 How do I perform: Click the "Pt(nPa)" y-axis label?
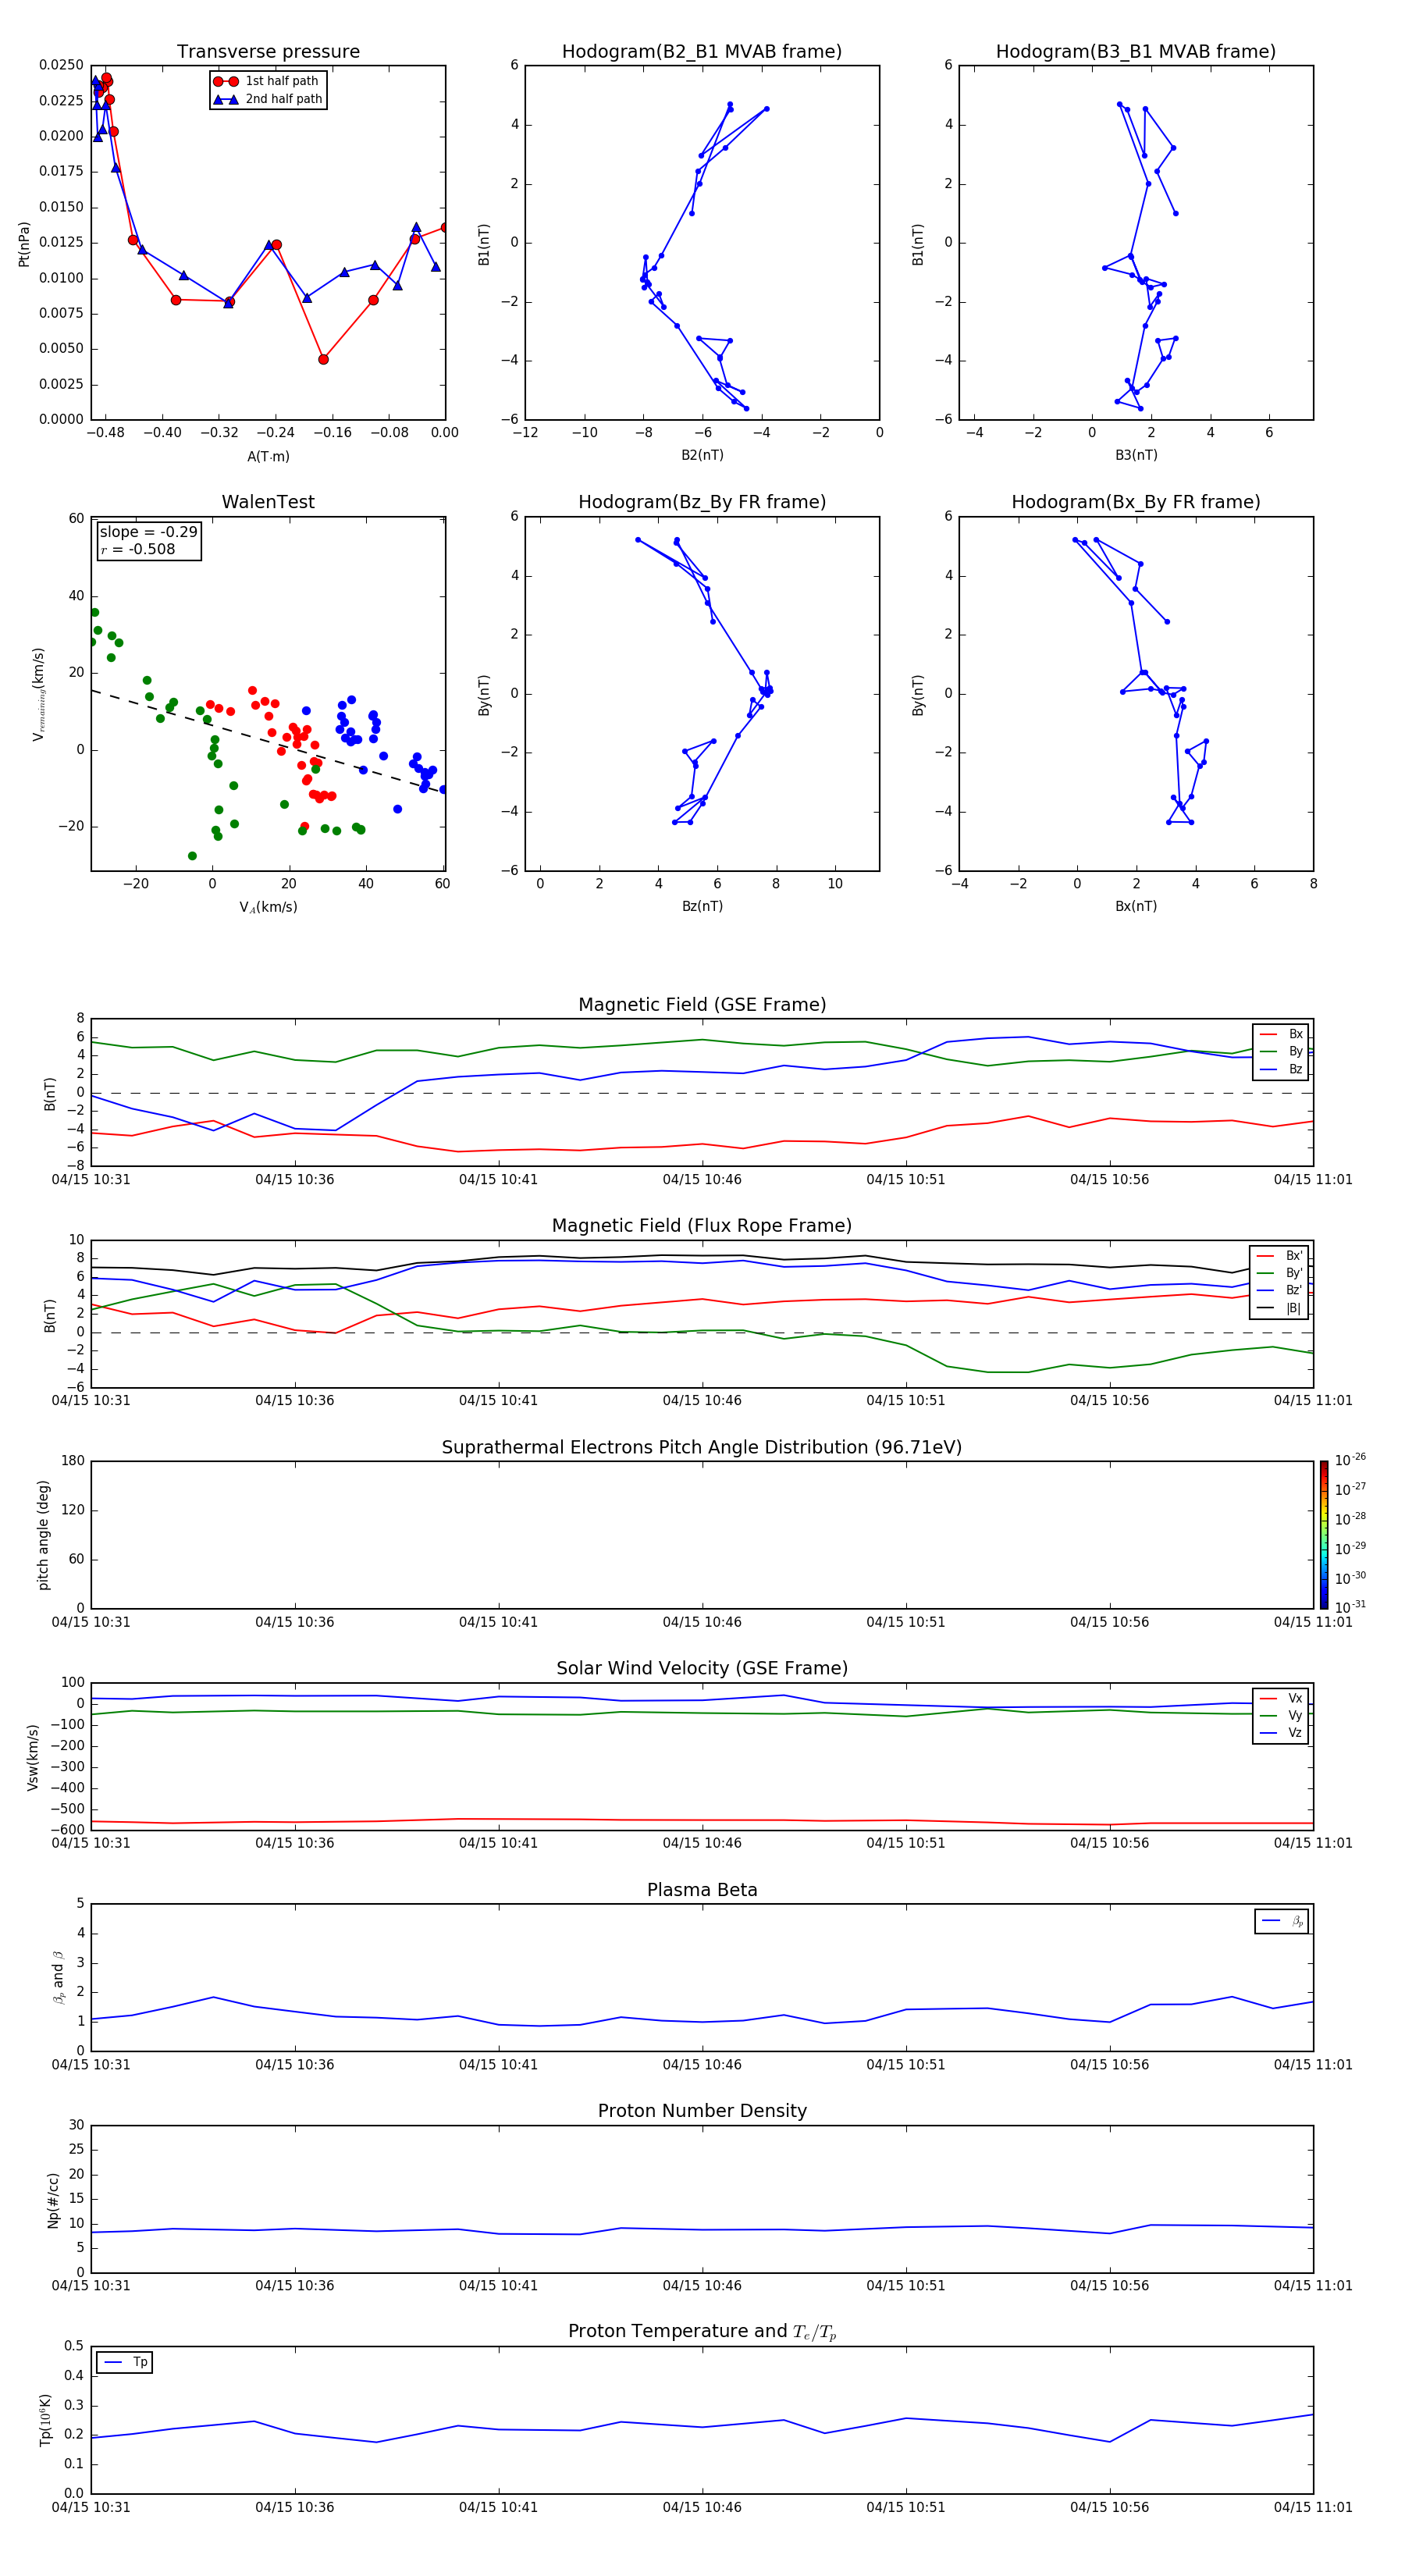tap(24, 243)
